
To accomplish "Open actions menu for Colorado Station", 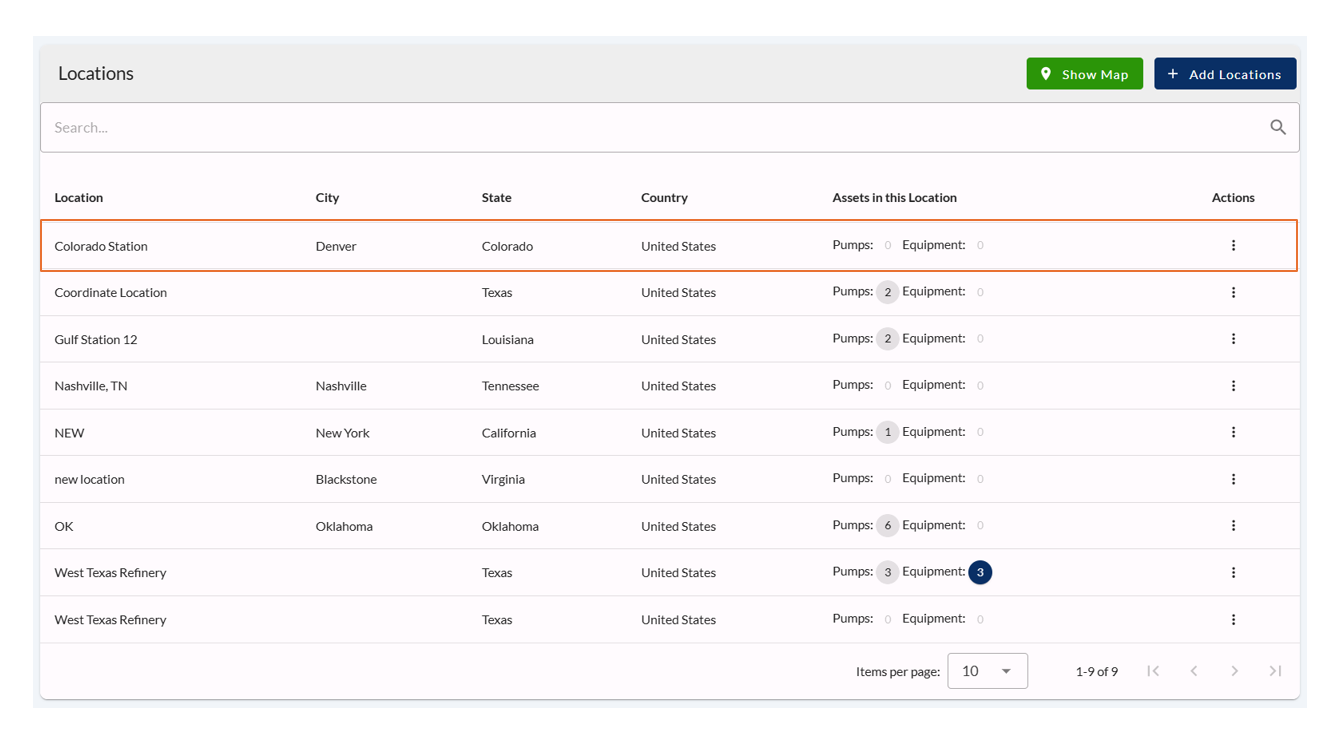I will (x=1233, y=246).
